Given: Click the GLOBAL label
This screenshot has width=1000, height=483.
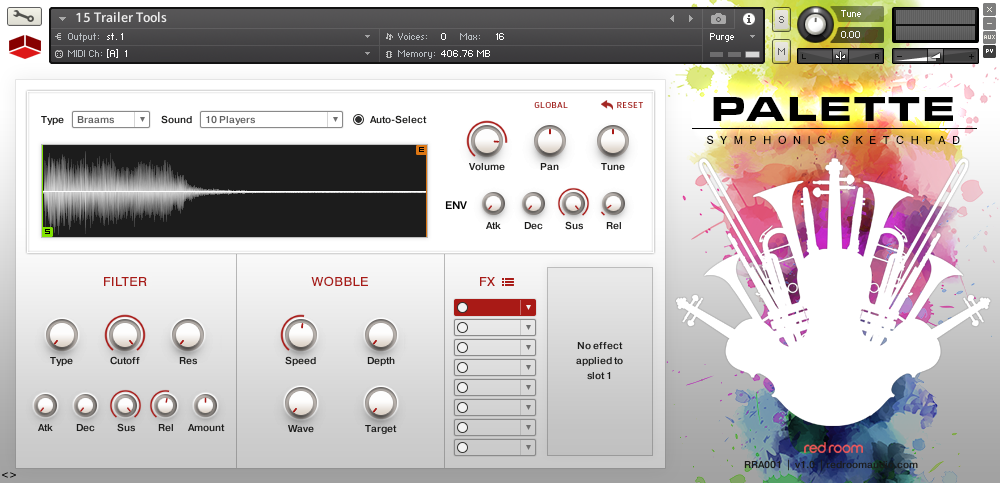Looking at the screenshot, I should (551, 105).
